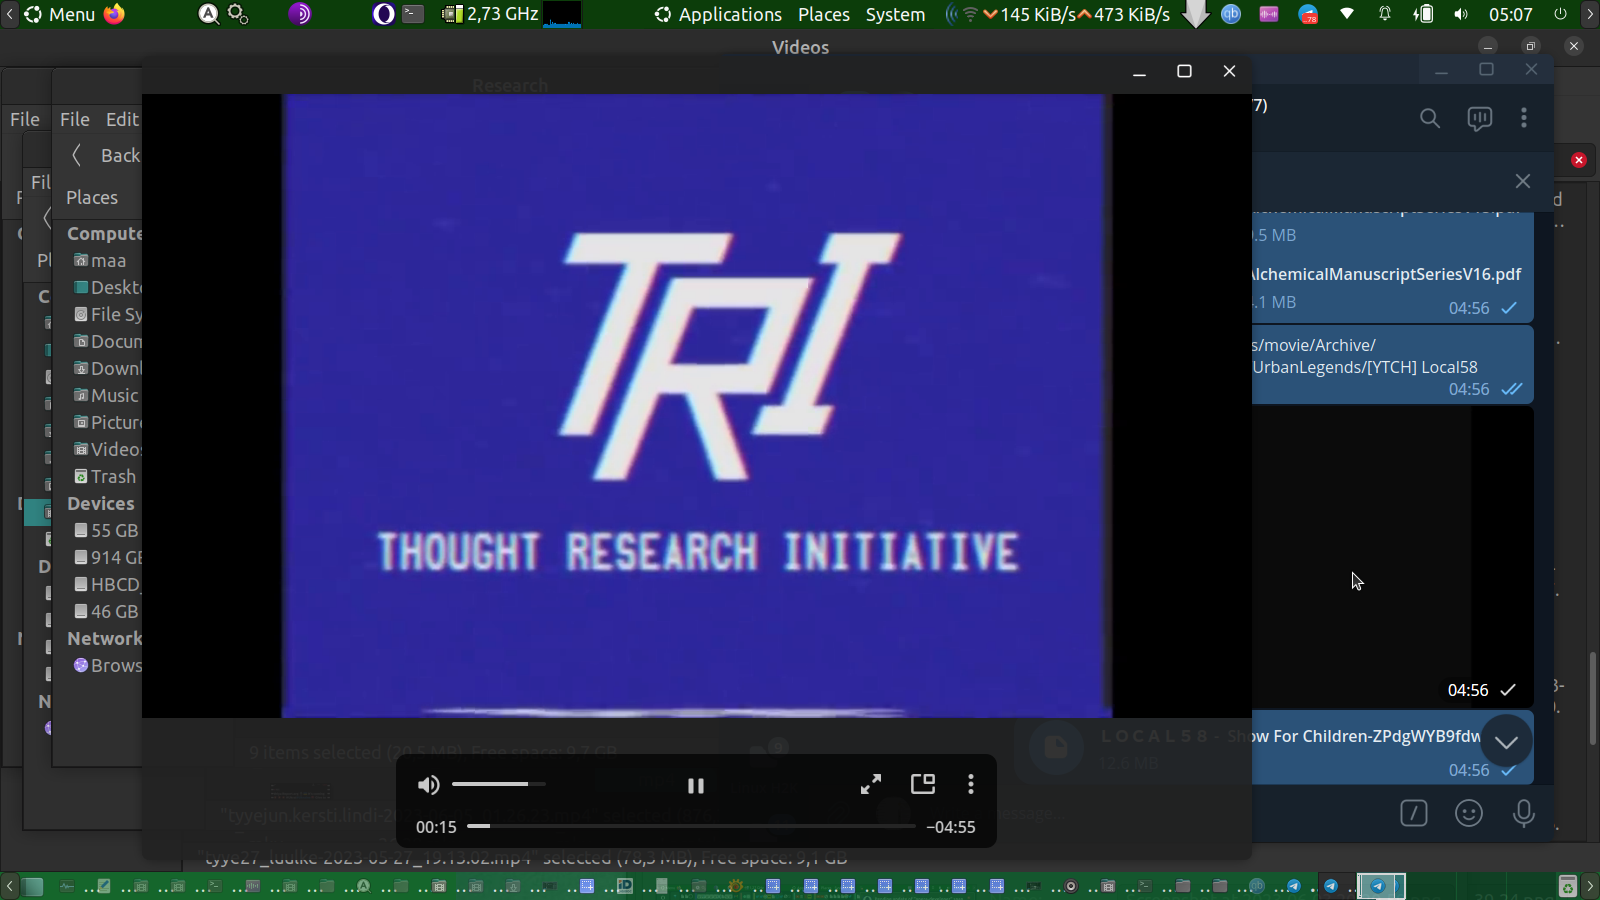Launch Firefox from the top panel
Image resolution: width=1600 pixels, height=900 pixels.
(115, 14)
